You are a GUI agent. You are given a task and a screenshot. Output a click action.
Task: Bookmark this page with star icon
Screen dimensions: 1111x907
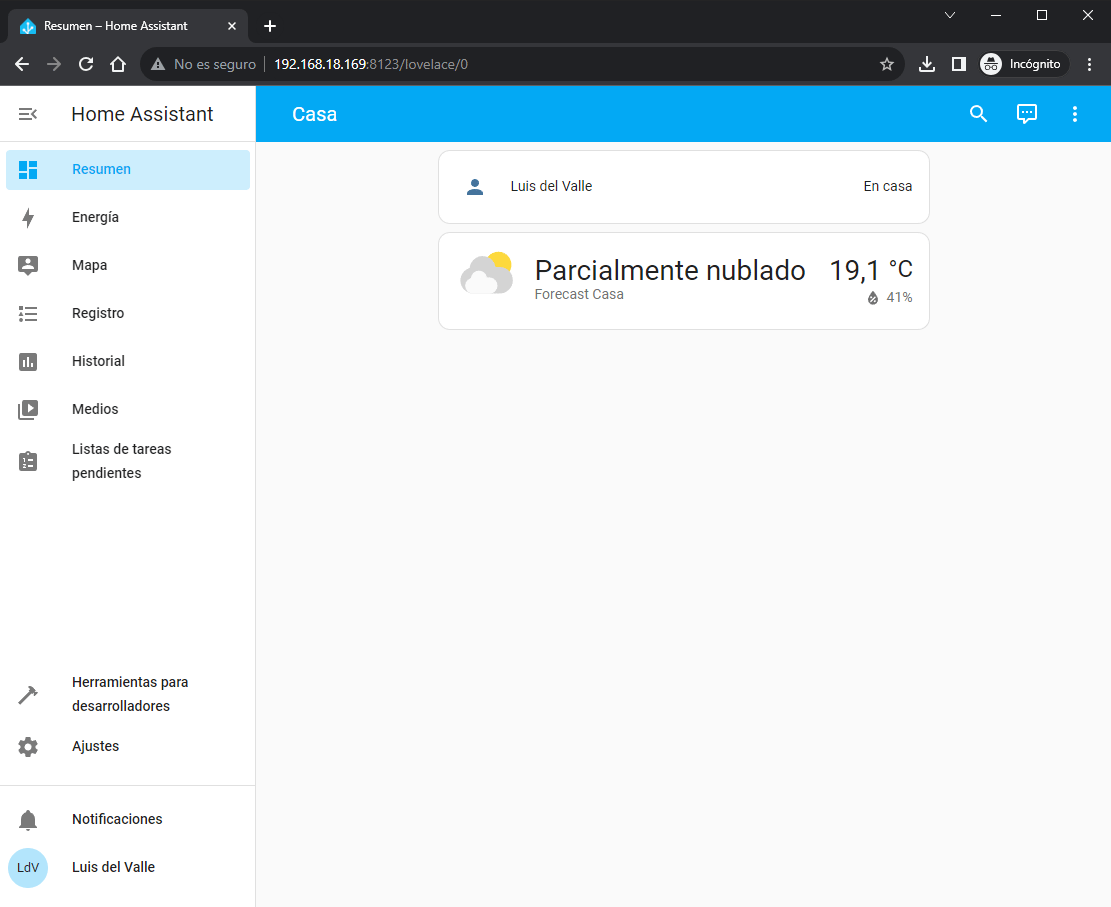point(886,64)
